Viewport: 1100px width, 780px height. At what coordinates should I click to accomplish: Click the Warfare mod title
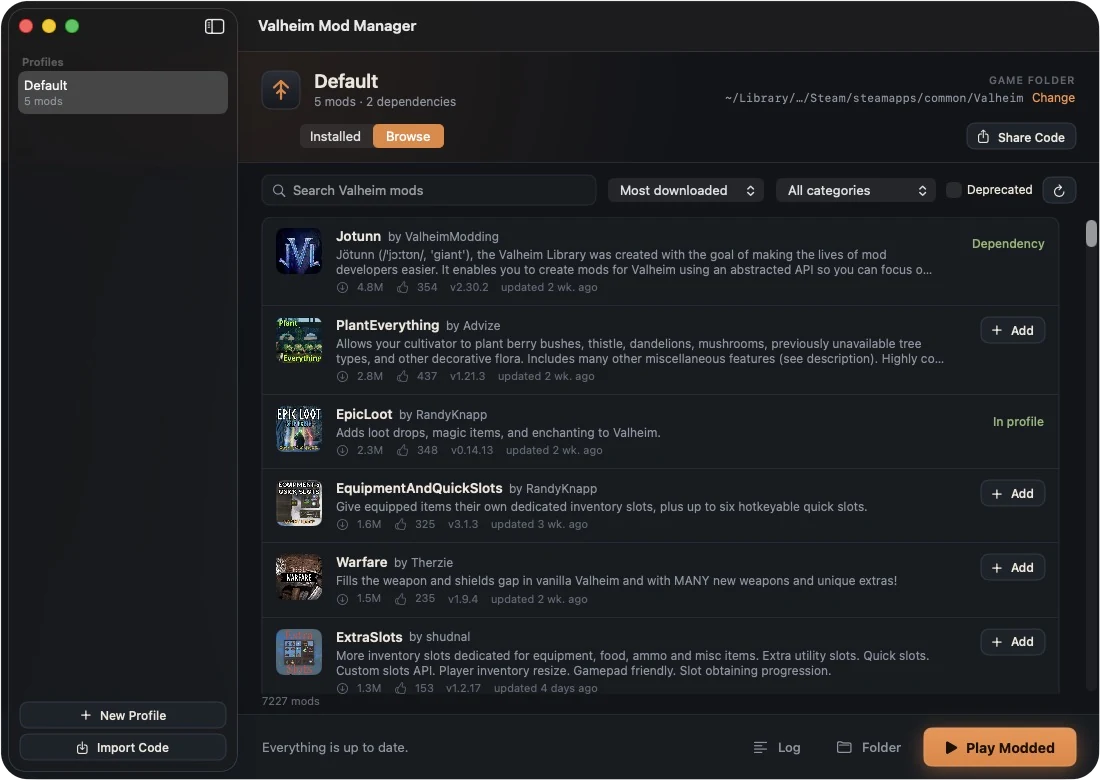click(x=361, y=563)
